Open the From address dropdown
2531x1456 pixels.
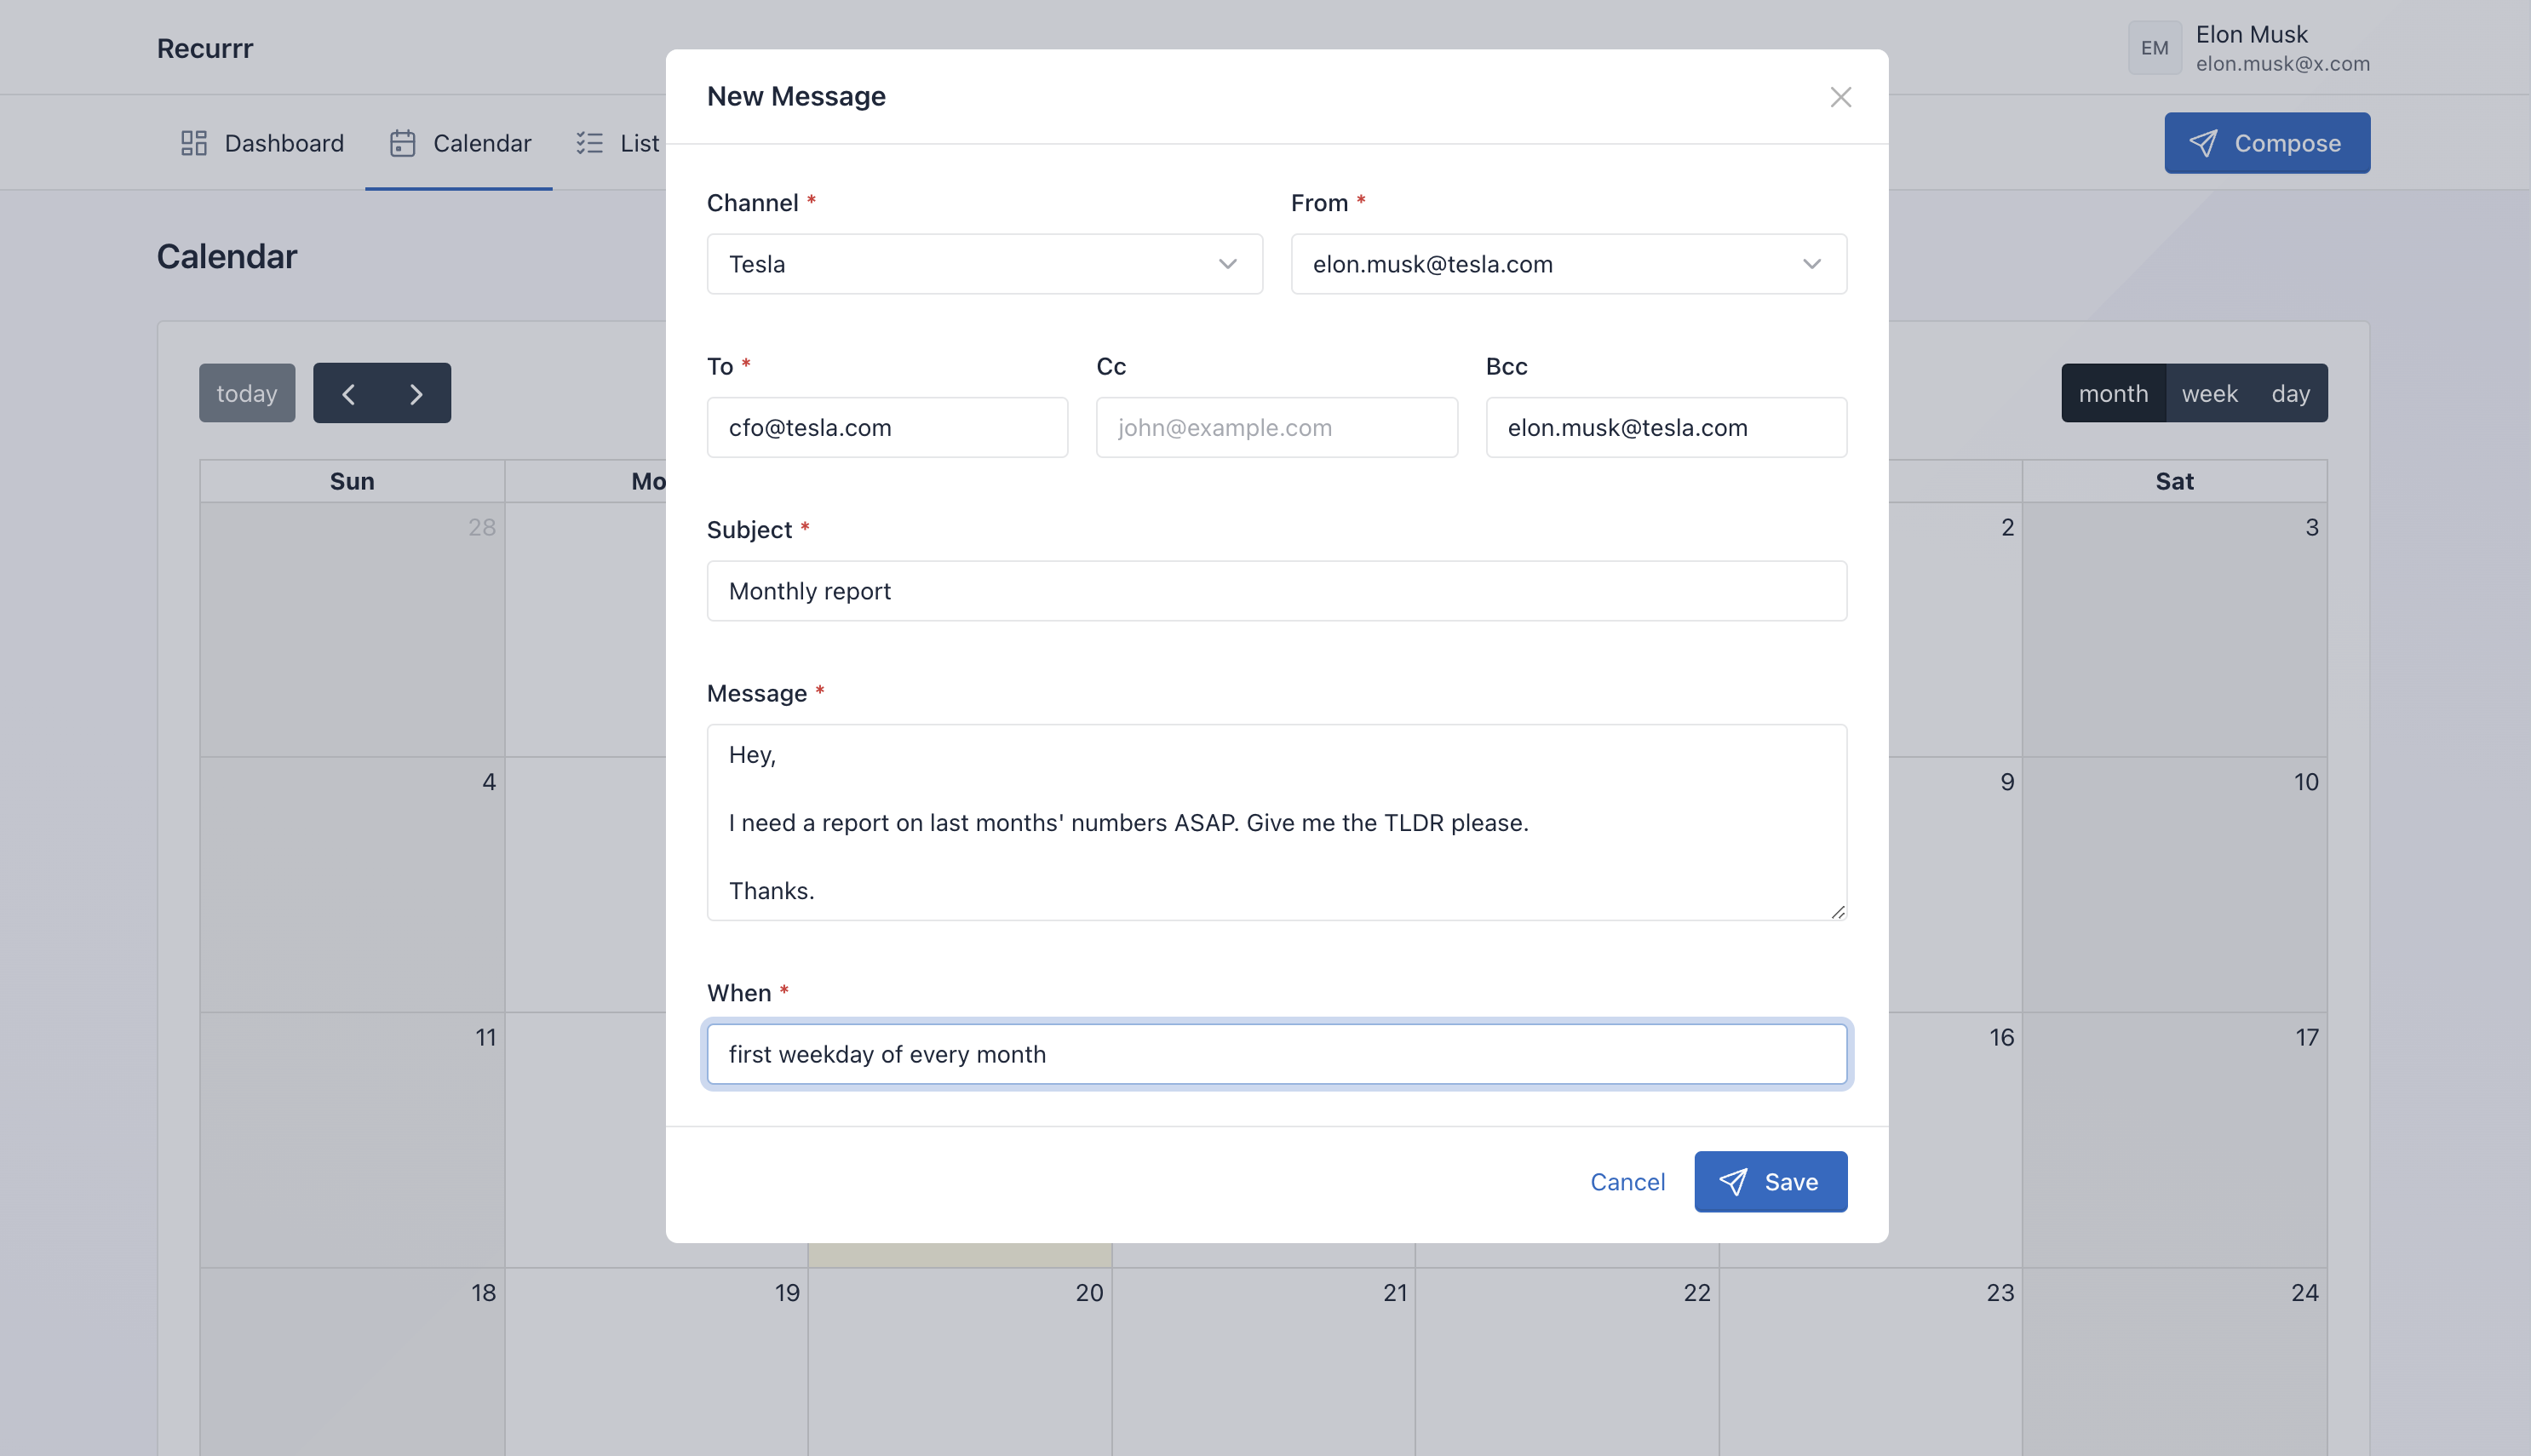(x=1568, y=264)
